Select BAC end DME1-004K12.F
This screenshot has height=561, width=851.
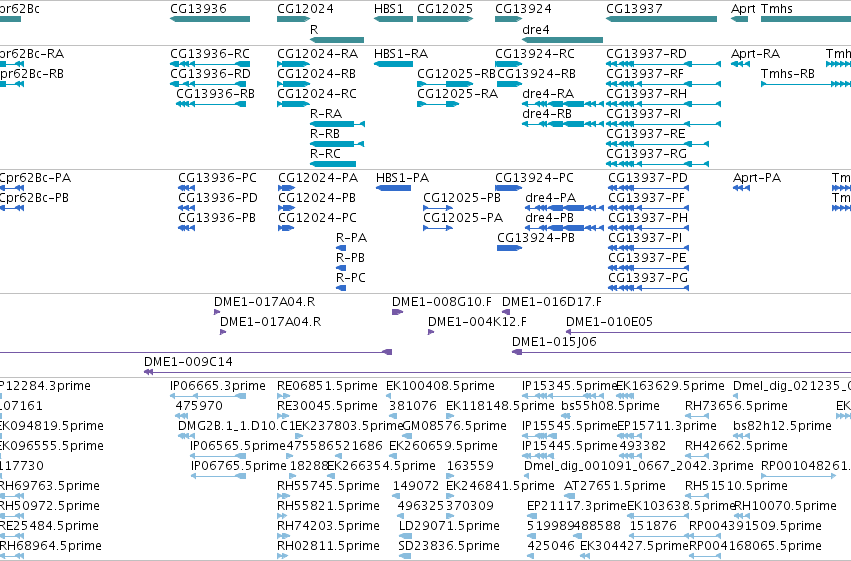pyautogui.click(x=477, y=322)
